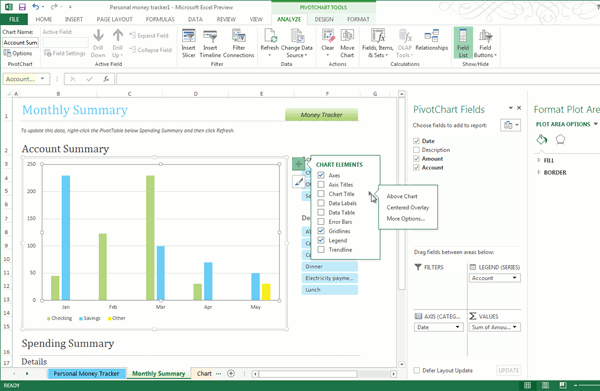The height and width of the screenshot is (391, 600).
Task: Enable Data Labels checkbox
Action: point(321,203)
